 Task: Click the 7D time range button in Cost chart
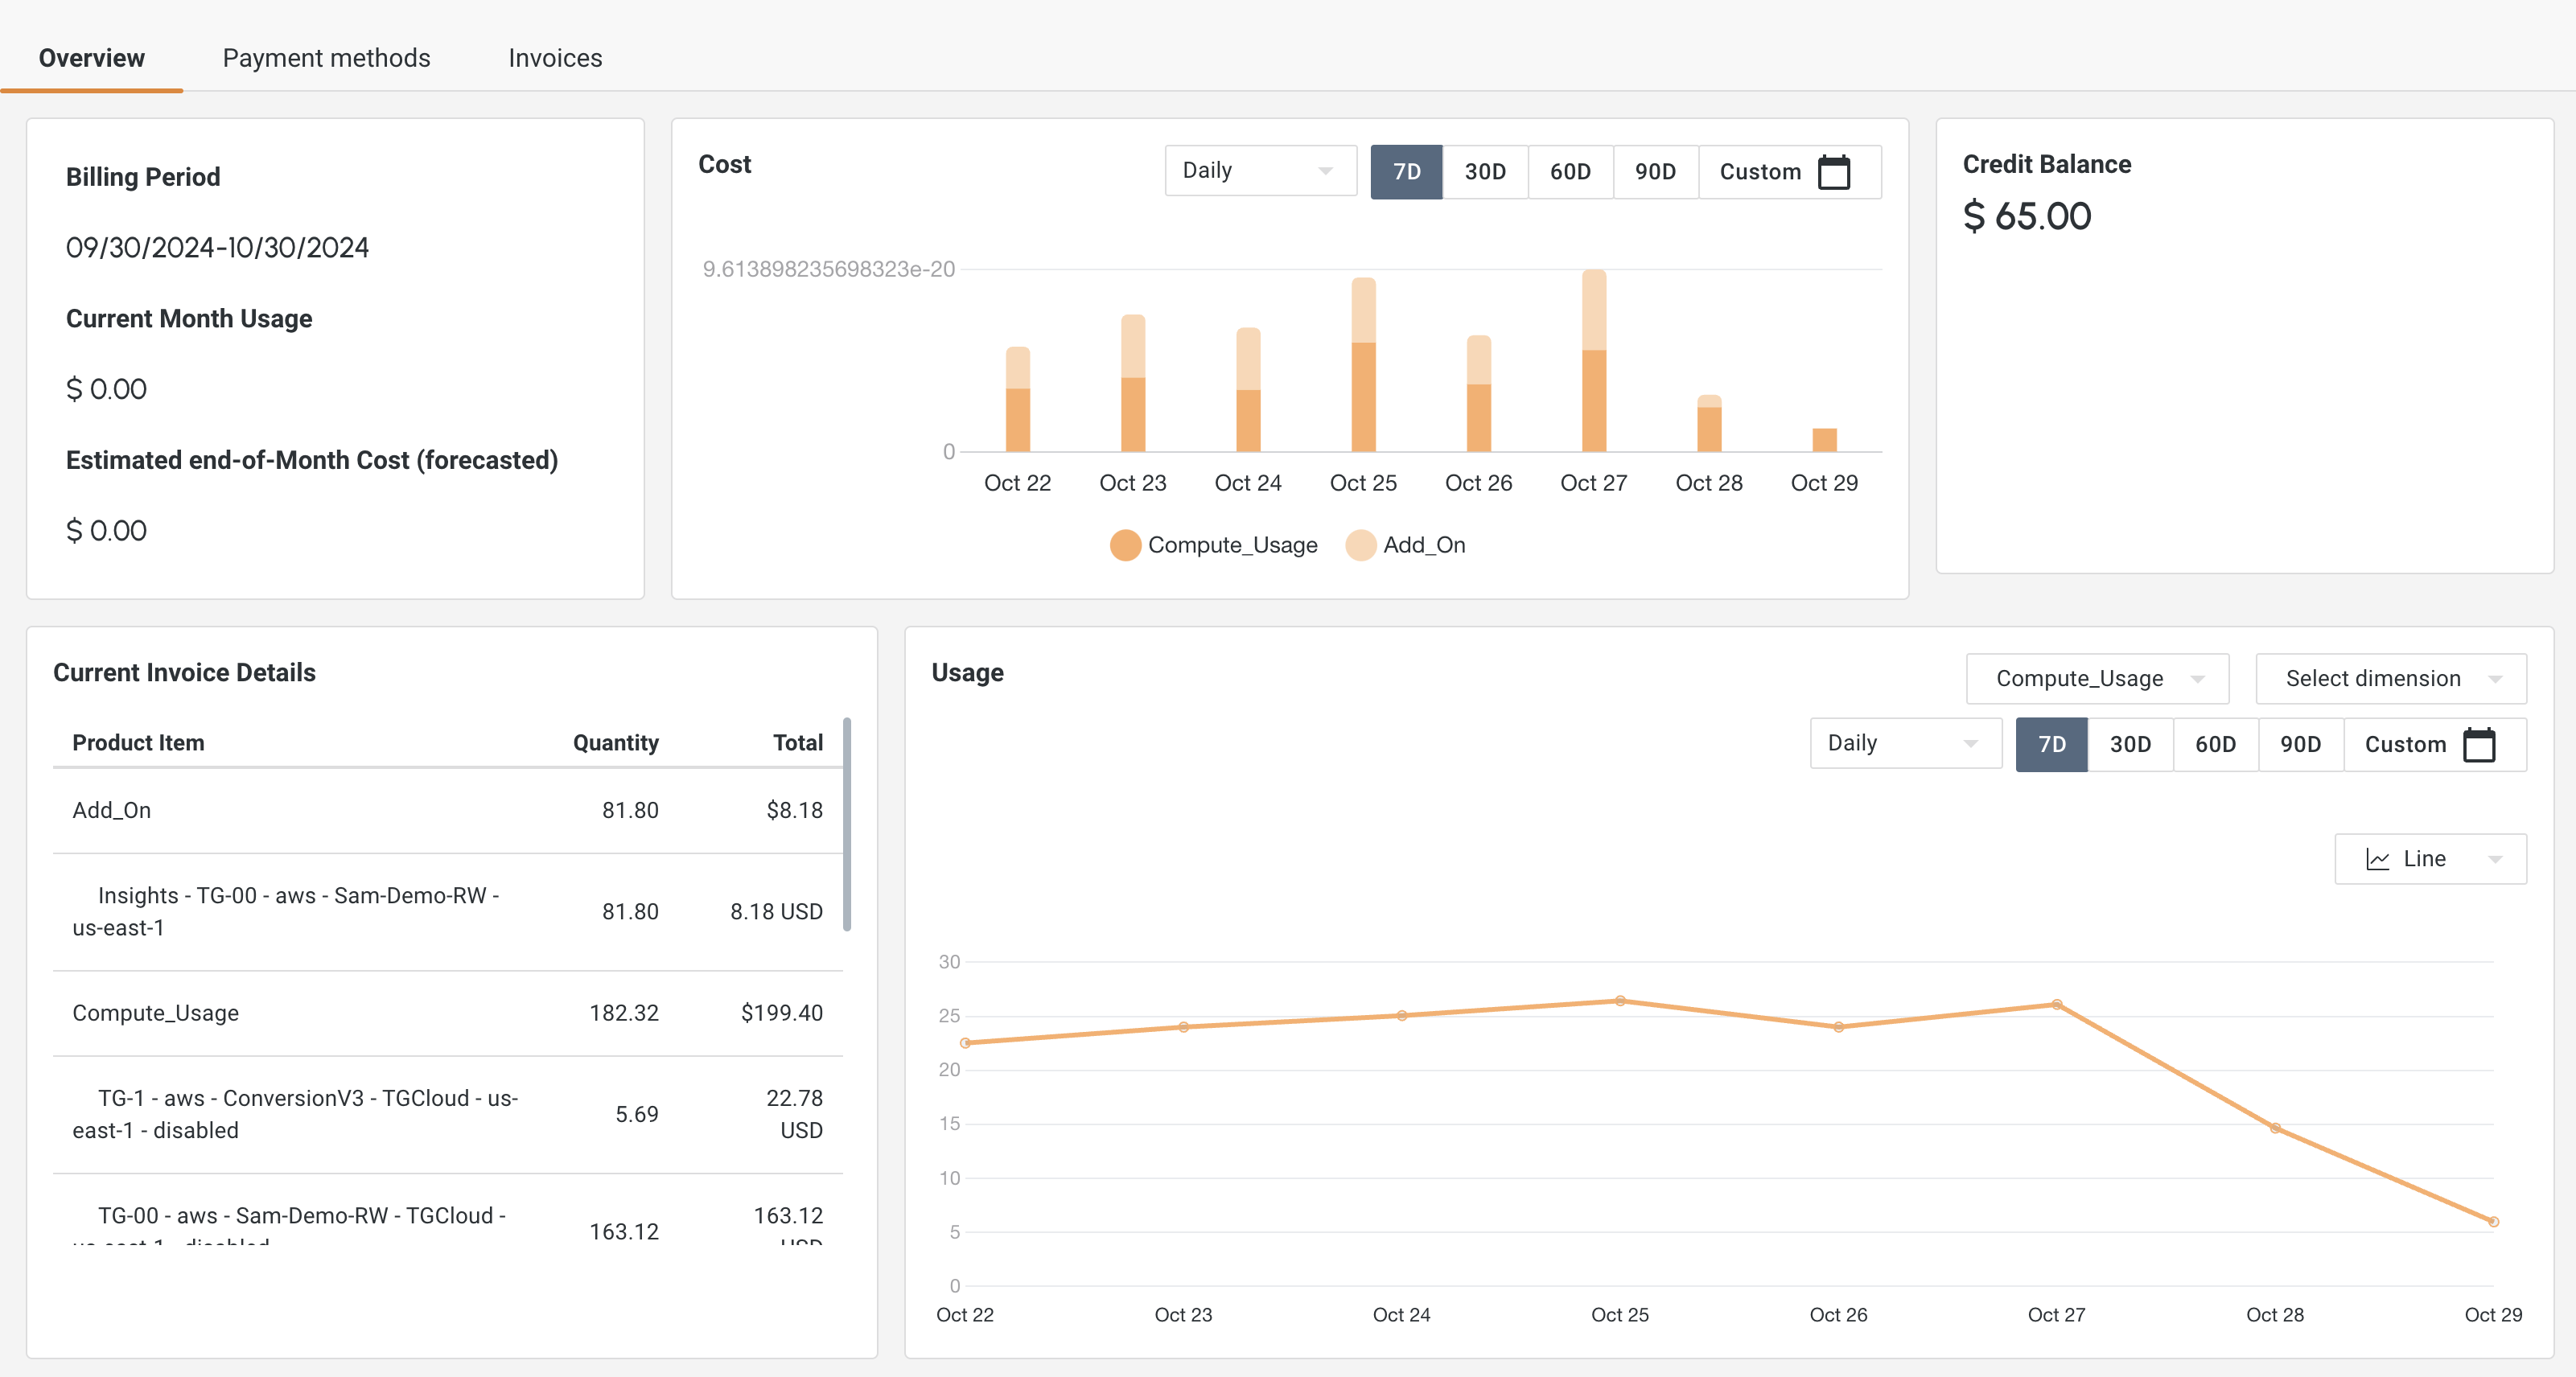click(x=1405, y=169)
